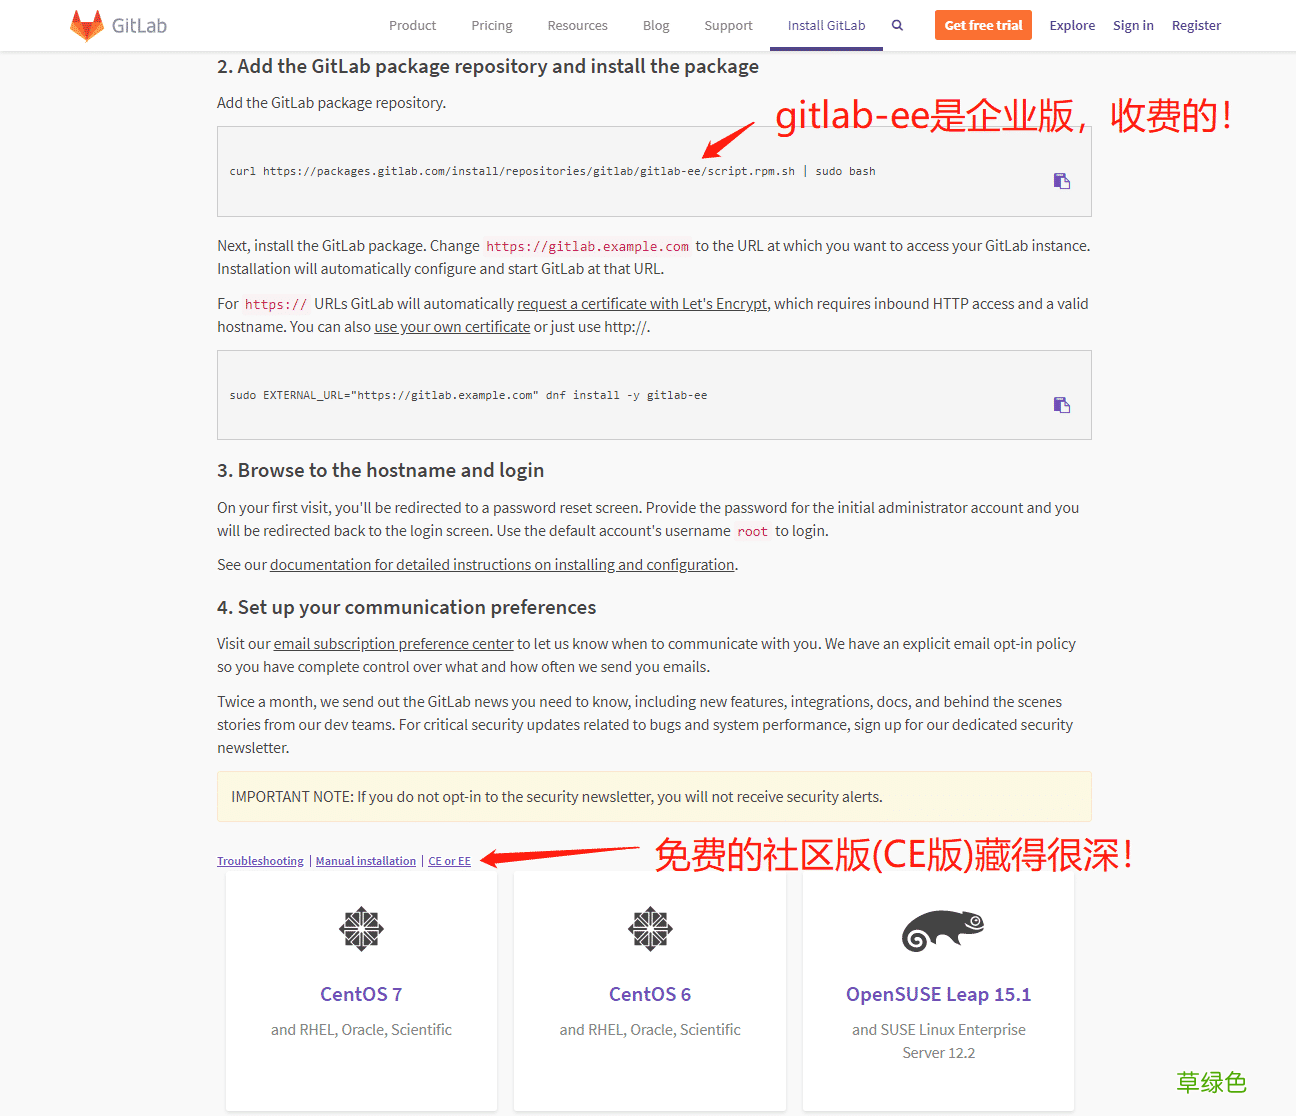The image size is (1296, 1116).
Task: Click the CentOS 7 logo icon
Action: pyautogui.click(x=361, y=929)
